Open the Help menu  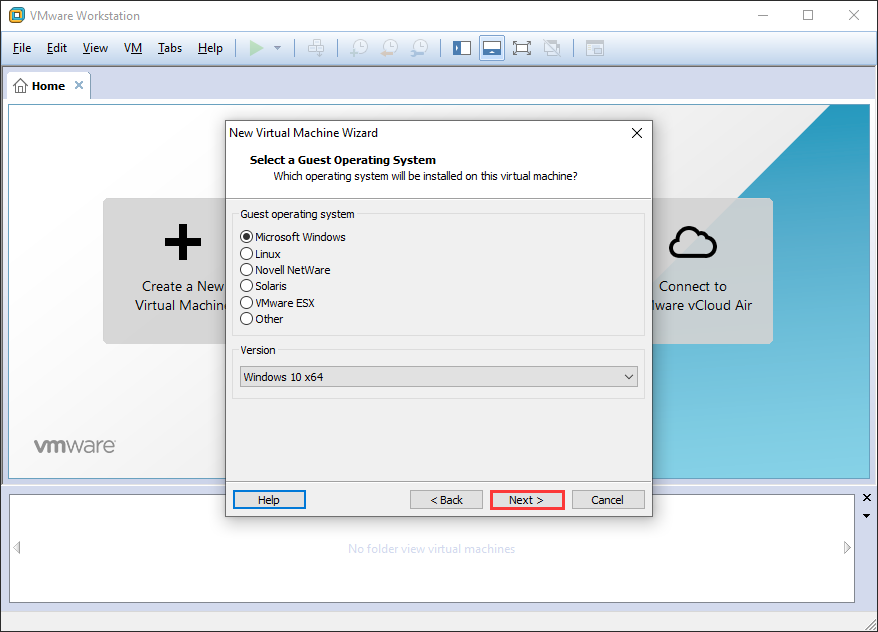point(210,48)
